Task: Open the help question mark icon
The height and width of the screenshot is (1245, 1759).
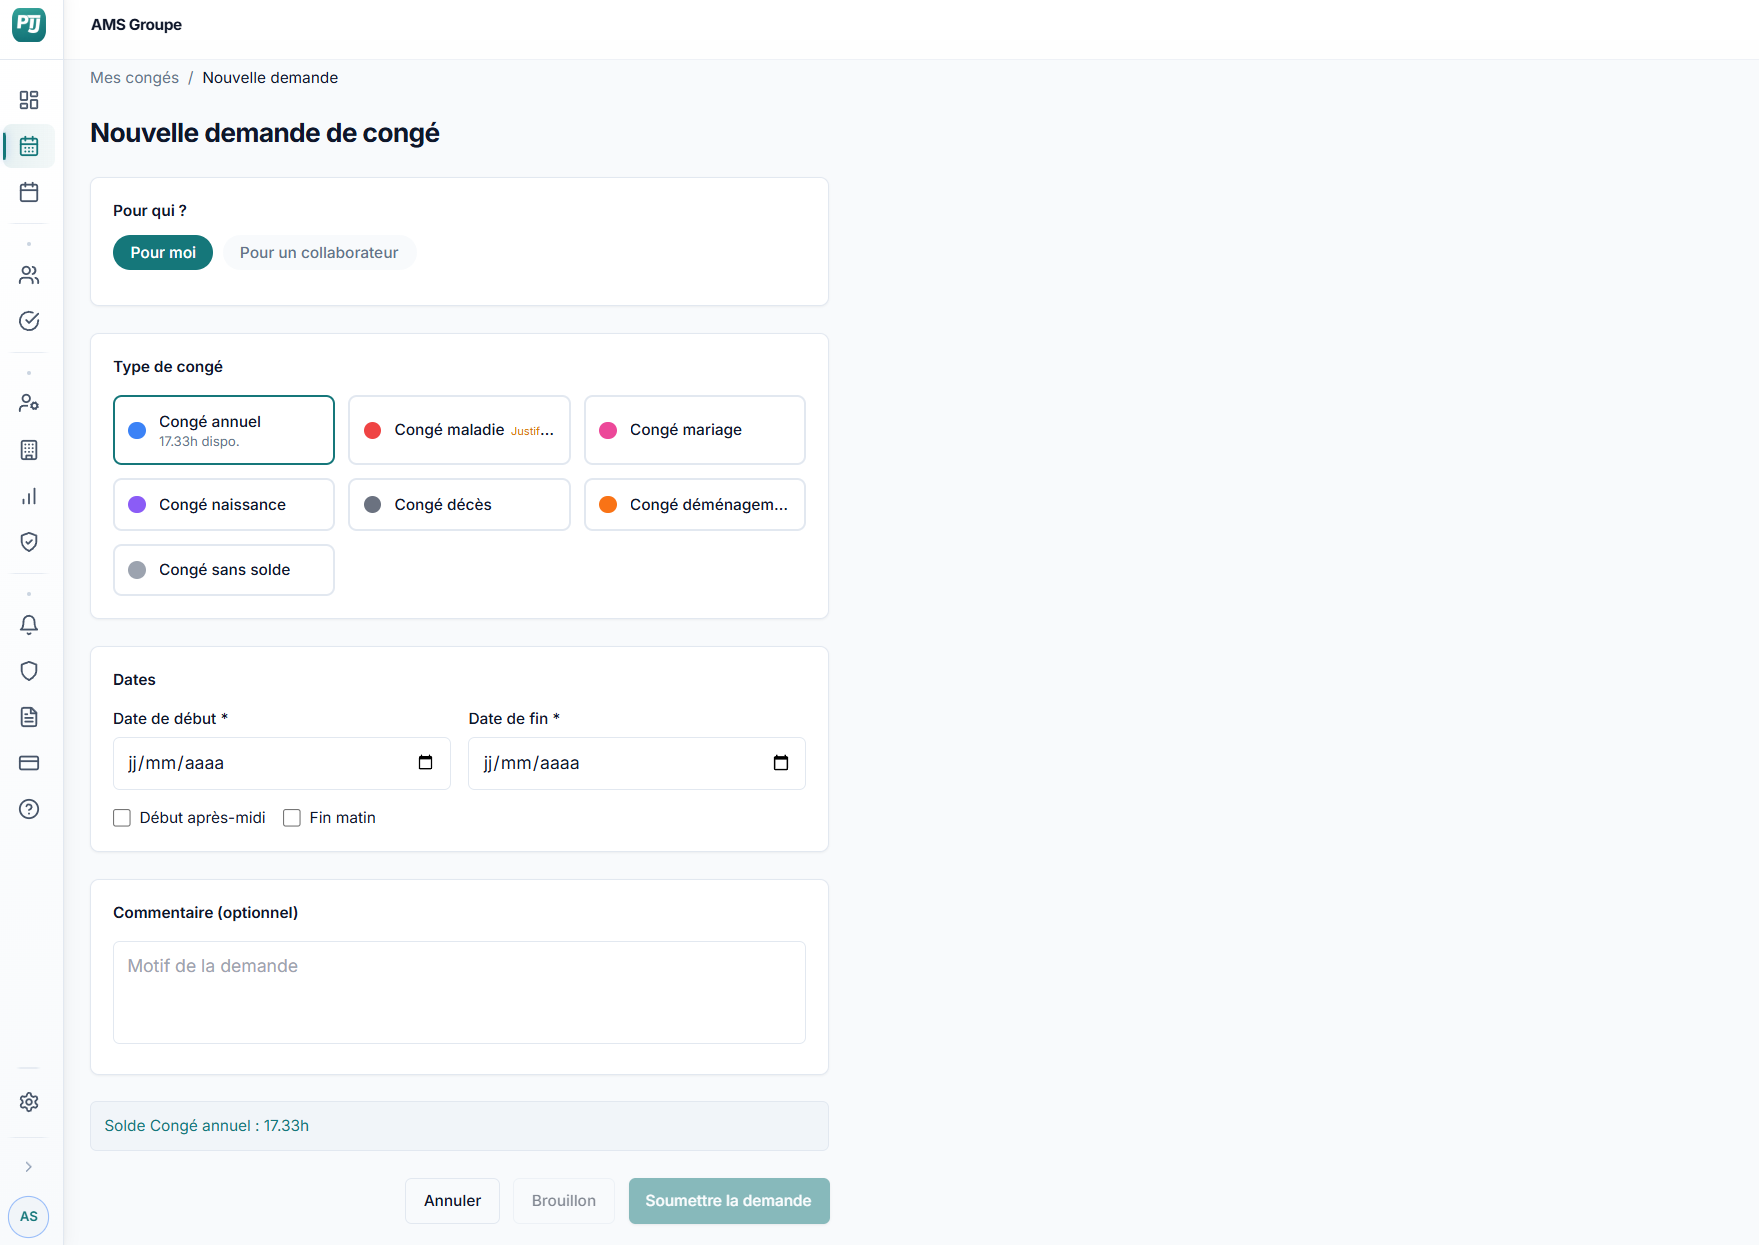Action: pyautogui.click(x=29, y=809)
